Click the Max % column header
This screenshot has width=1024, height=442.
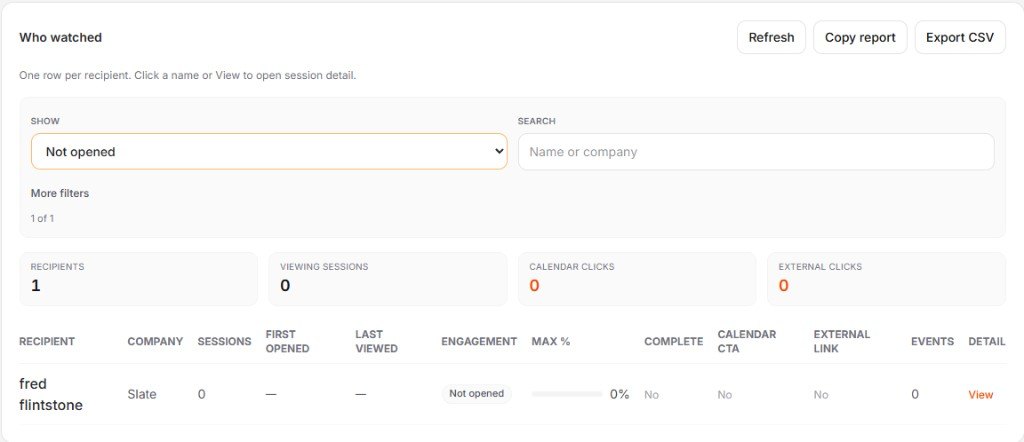pyautogui.click(x=551, y=341)
